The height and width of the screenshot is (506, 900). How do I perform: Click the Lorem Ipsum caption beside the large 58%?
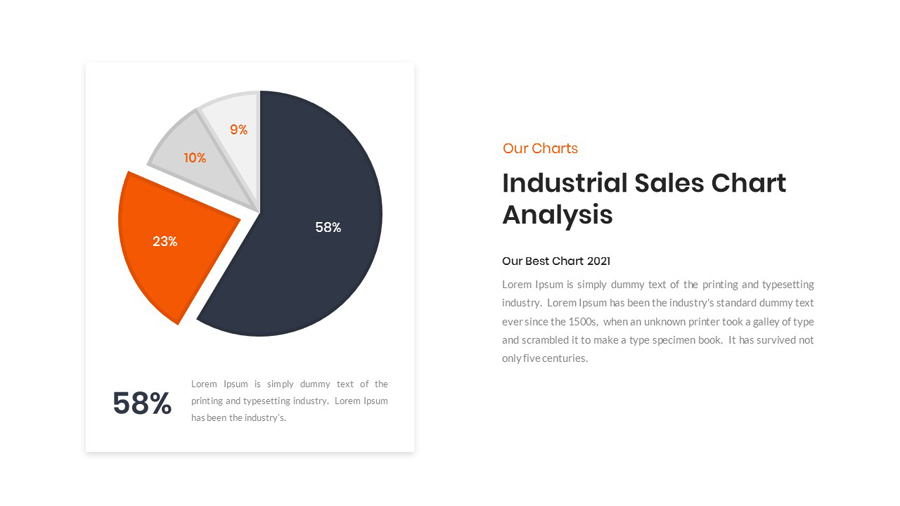(x=289, y=400)
